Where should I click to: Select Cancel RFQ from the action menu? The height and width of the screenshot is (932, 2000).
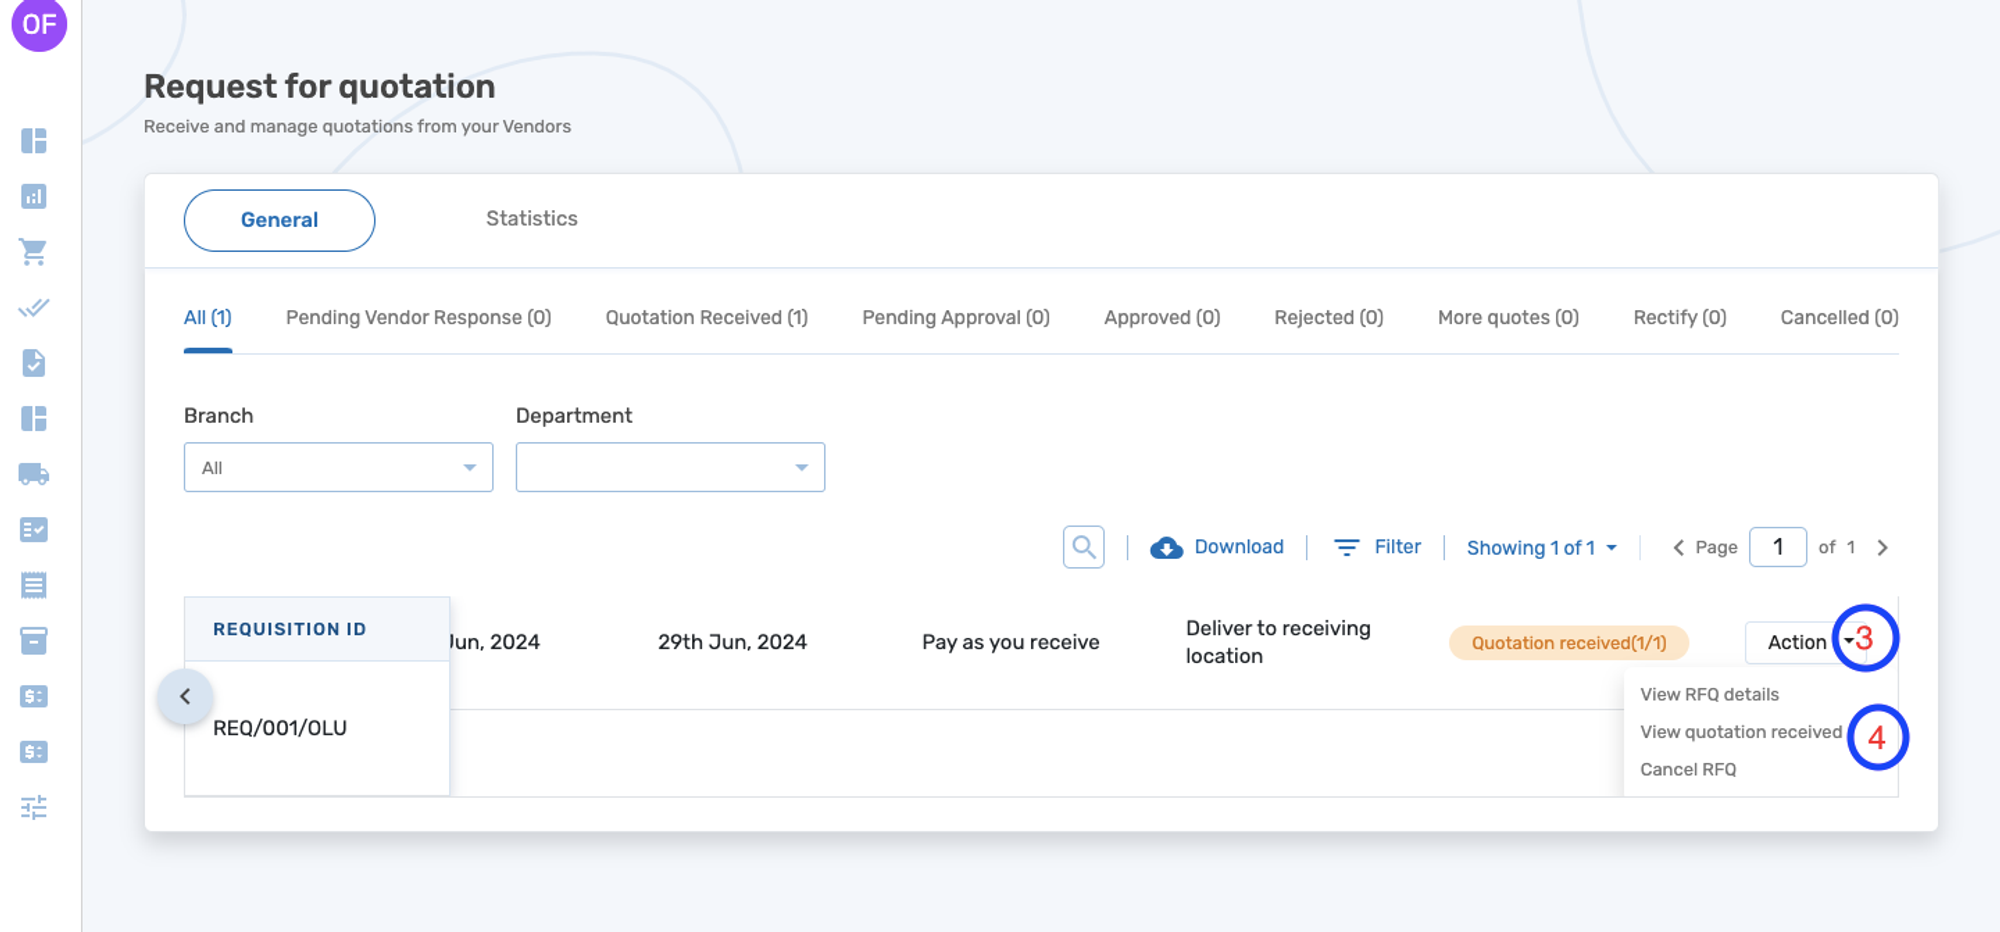(x=1688, y=768)
